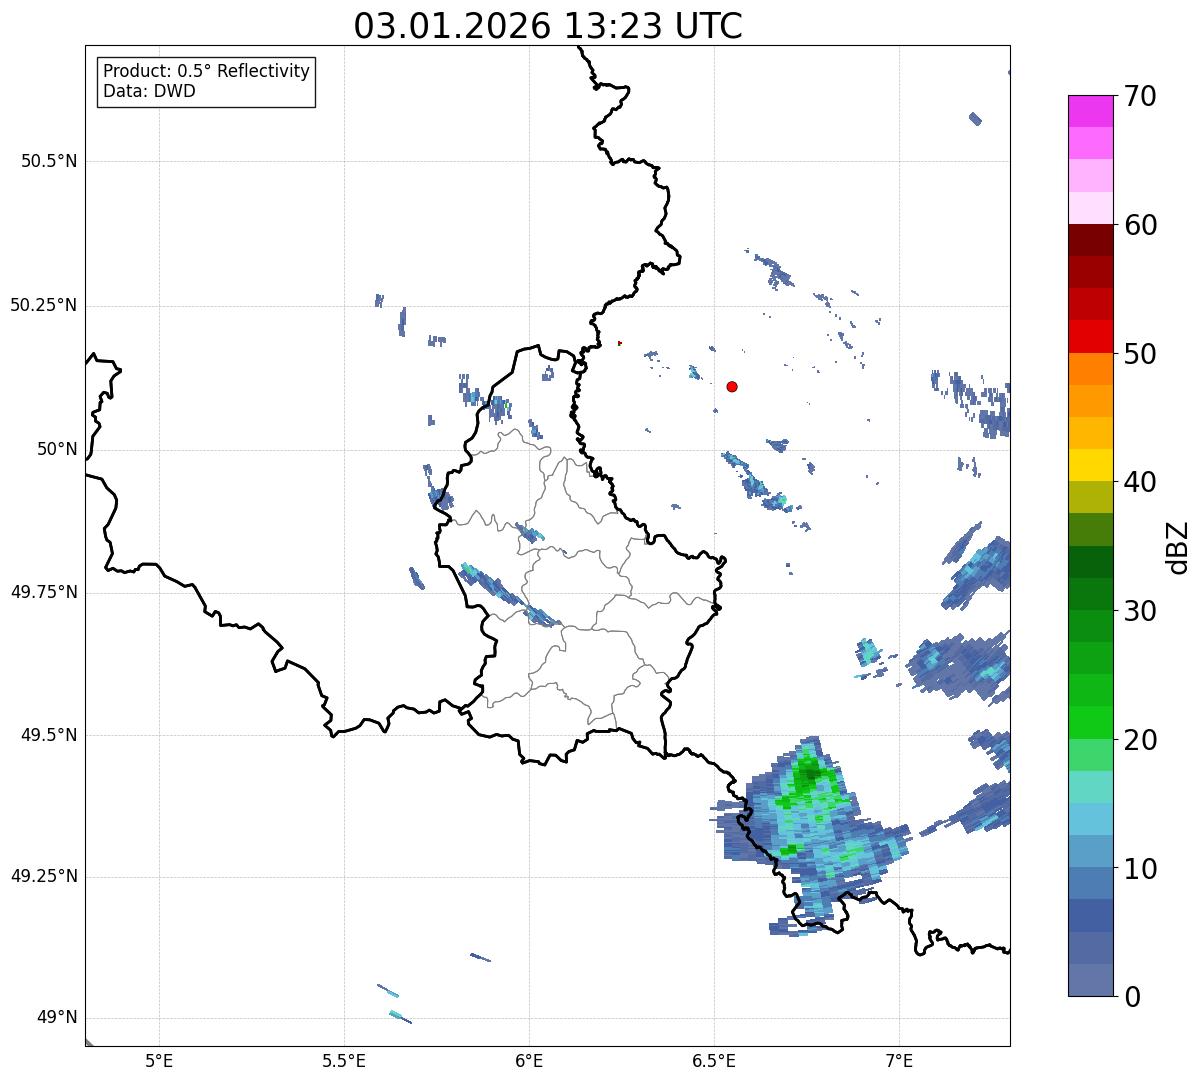Click the longitude label "5°E"

coord(159,1060)
